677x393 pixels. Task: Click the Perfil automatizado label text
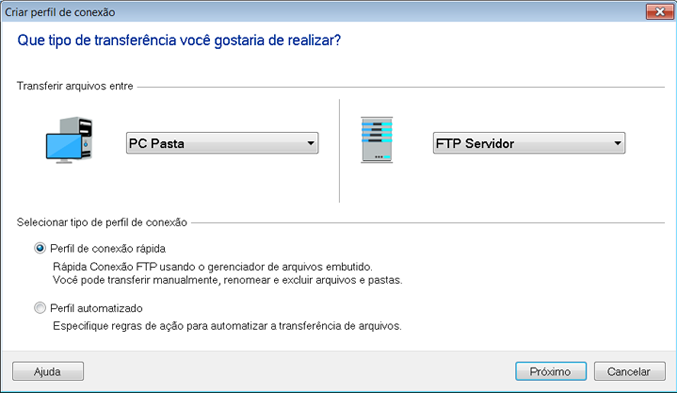point(96,308)
